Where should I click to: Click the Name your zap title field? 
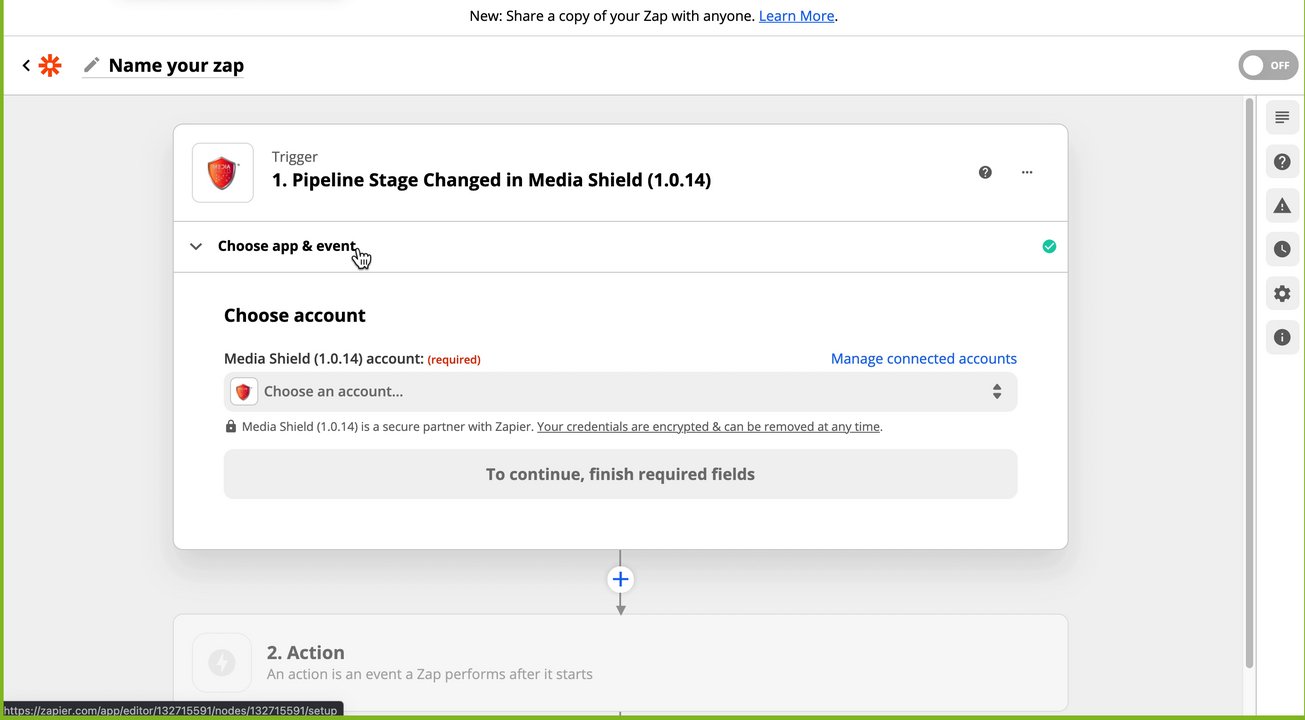pos(176,66)
